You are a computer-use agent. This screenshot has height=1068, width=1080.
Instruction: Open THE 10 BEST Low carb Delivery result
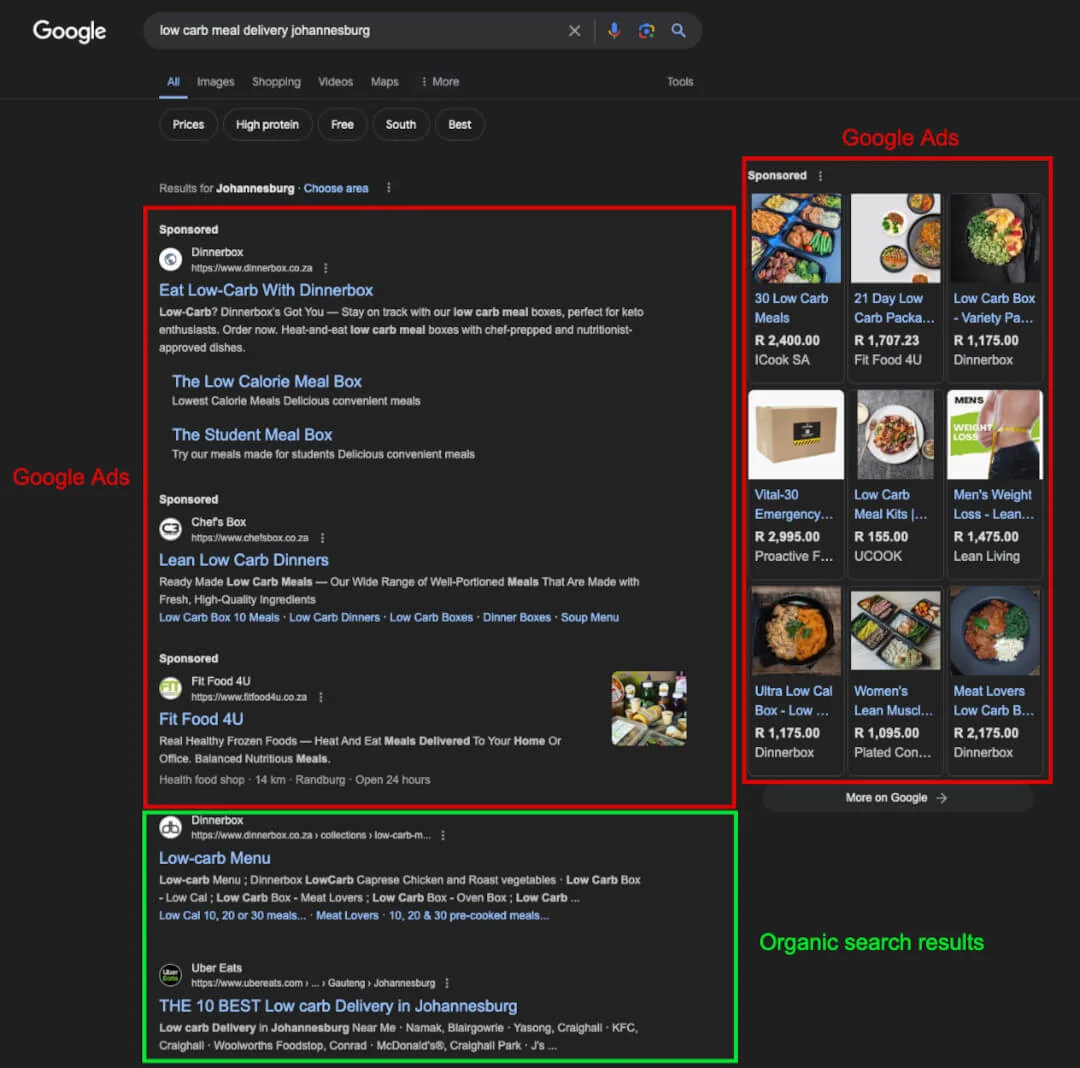point(338,1006)
